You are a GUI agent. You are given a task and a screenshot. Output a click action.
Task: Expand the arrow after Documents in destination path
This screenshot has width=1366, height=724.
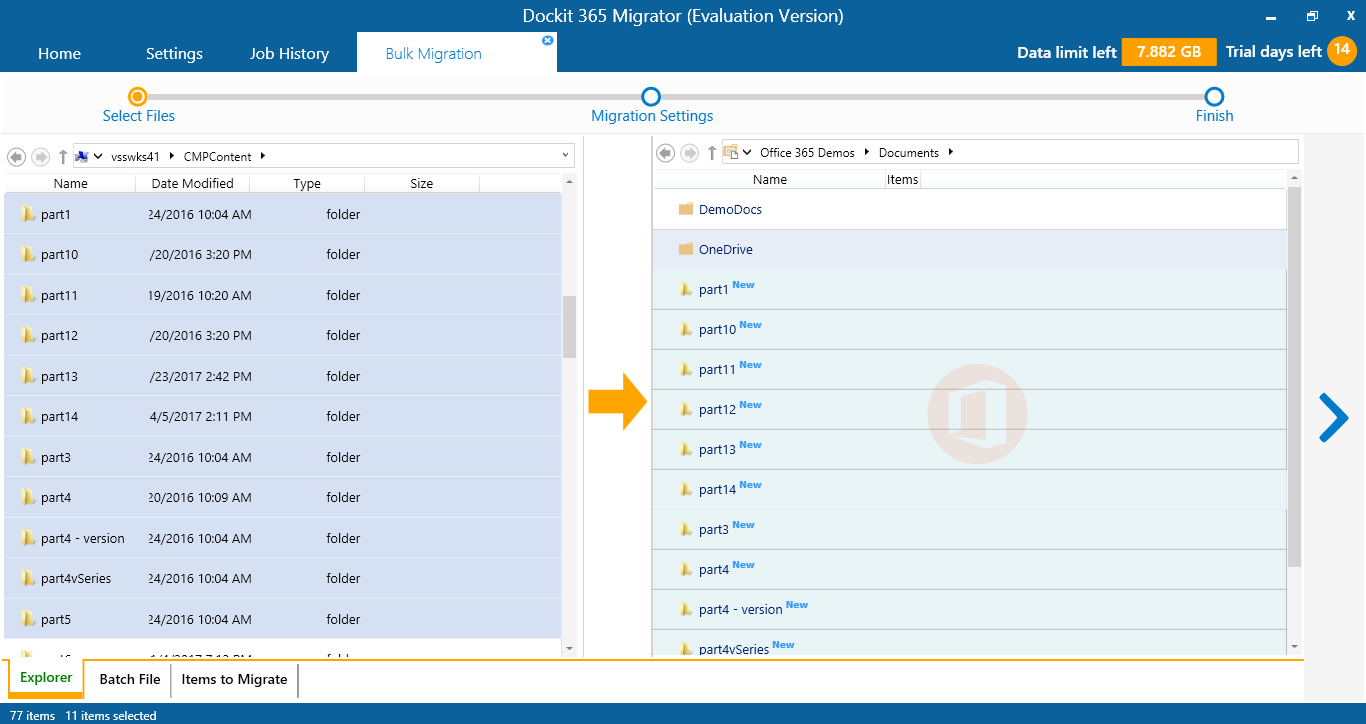tap(950, 152)
